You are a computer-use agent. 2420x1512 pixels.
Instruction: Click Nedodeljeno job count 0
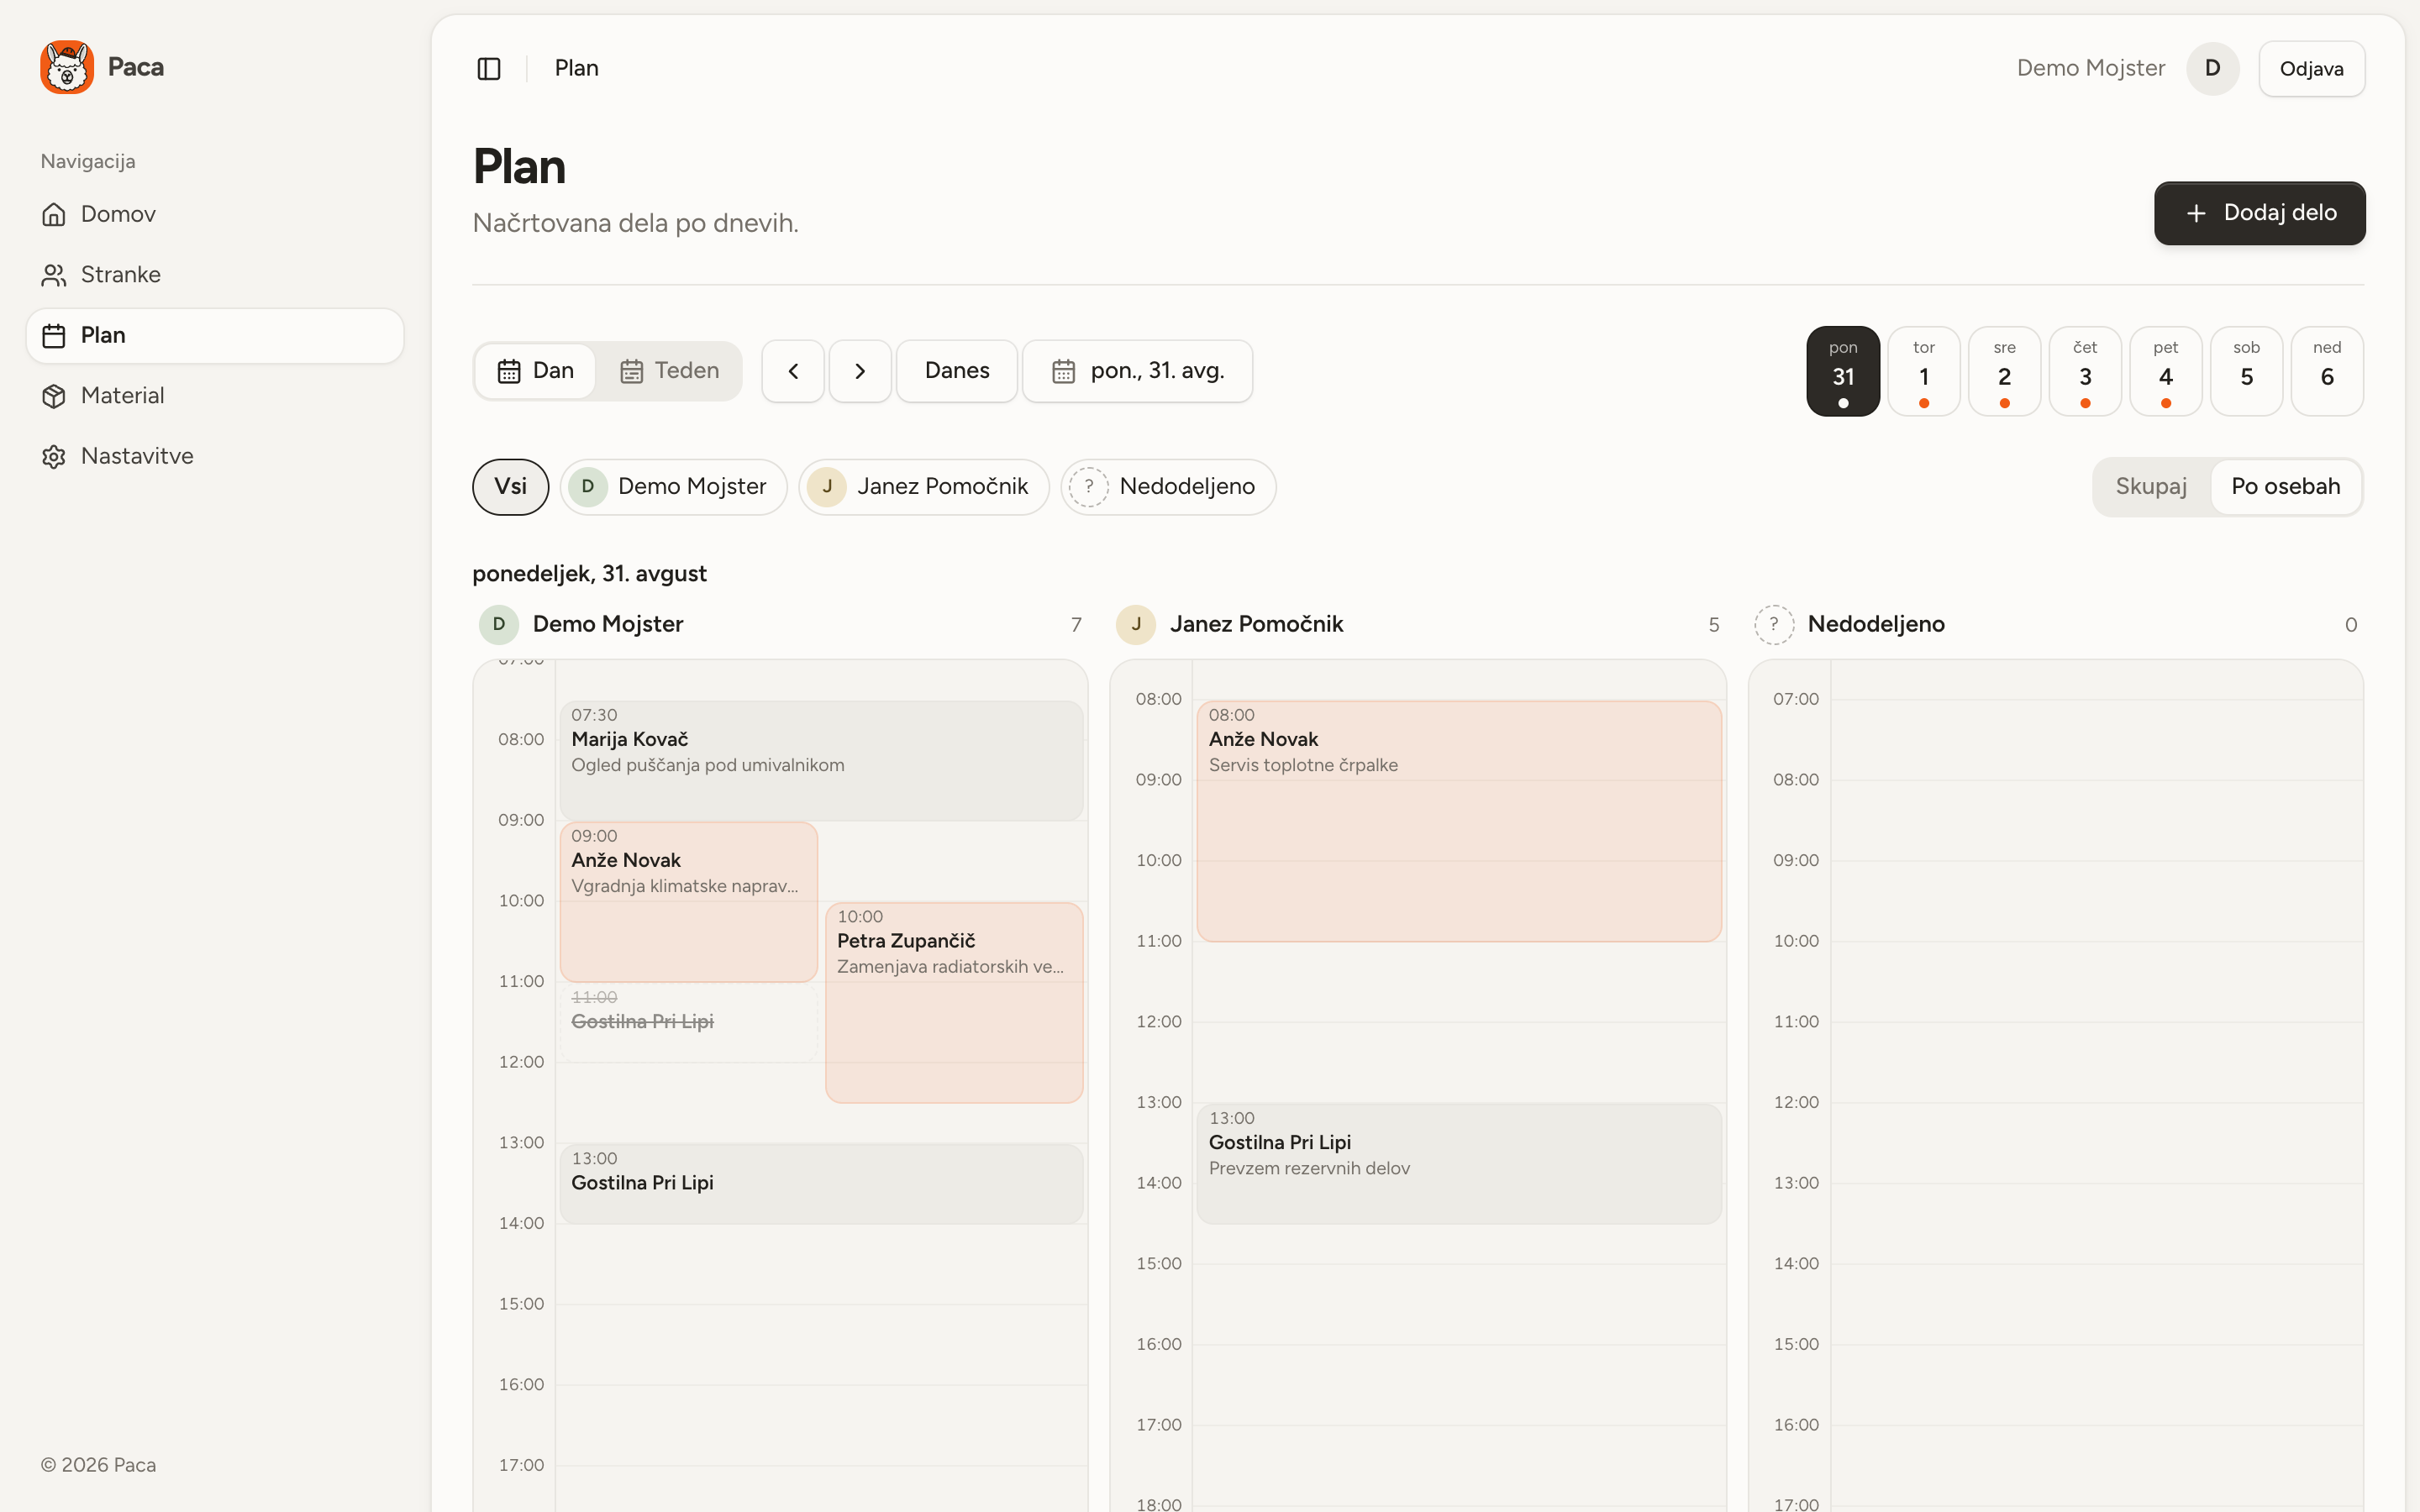[x=2350, y=625]
